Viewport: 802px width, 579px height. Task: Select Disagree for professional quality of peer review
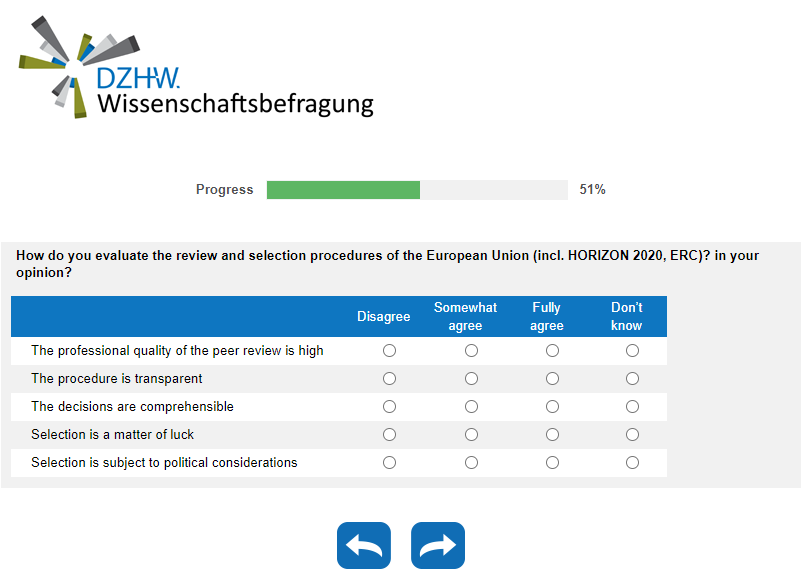coord(390,351)
